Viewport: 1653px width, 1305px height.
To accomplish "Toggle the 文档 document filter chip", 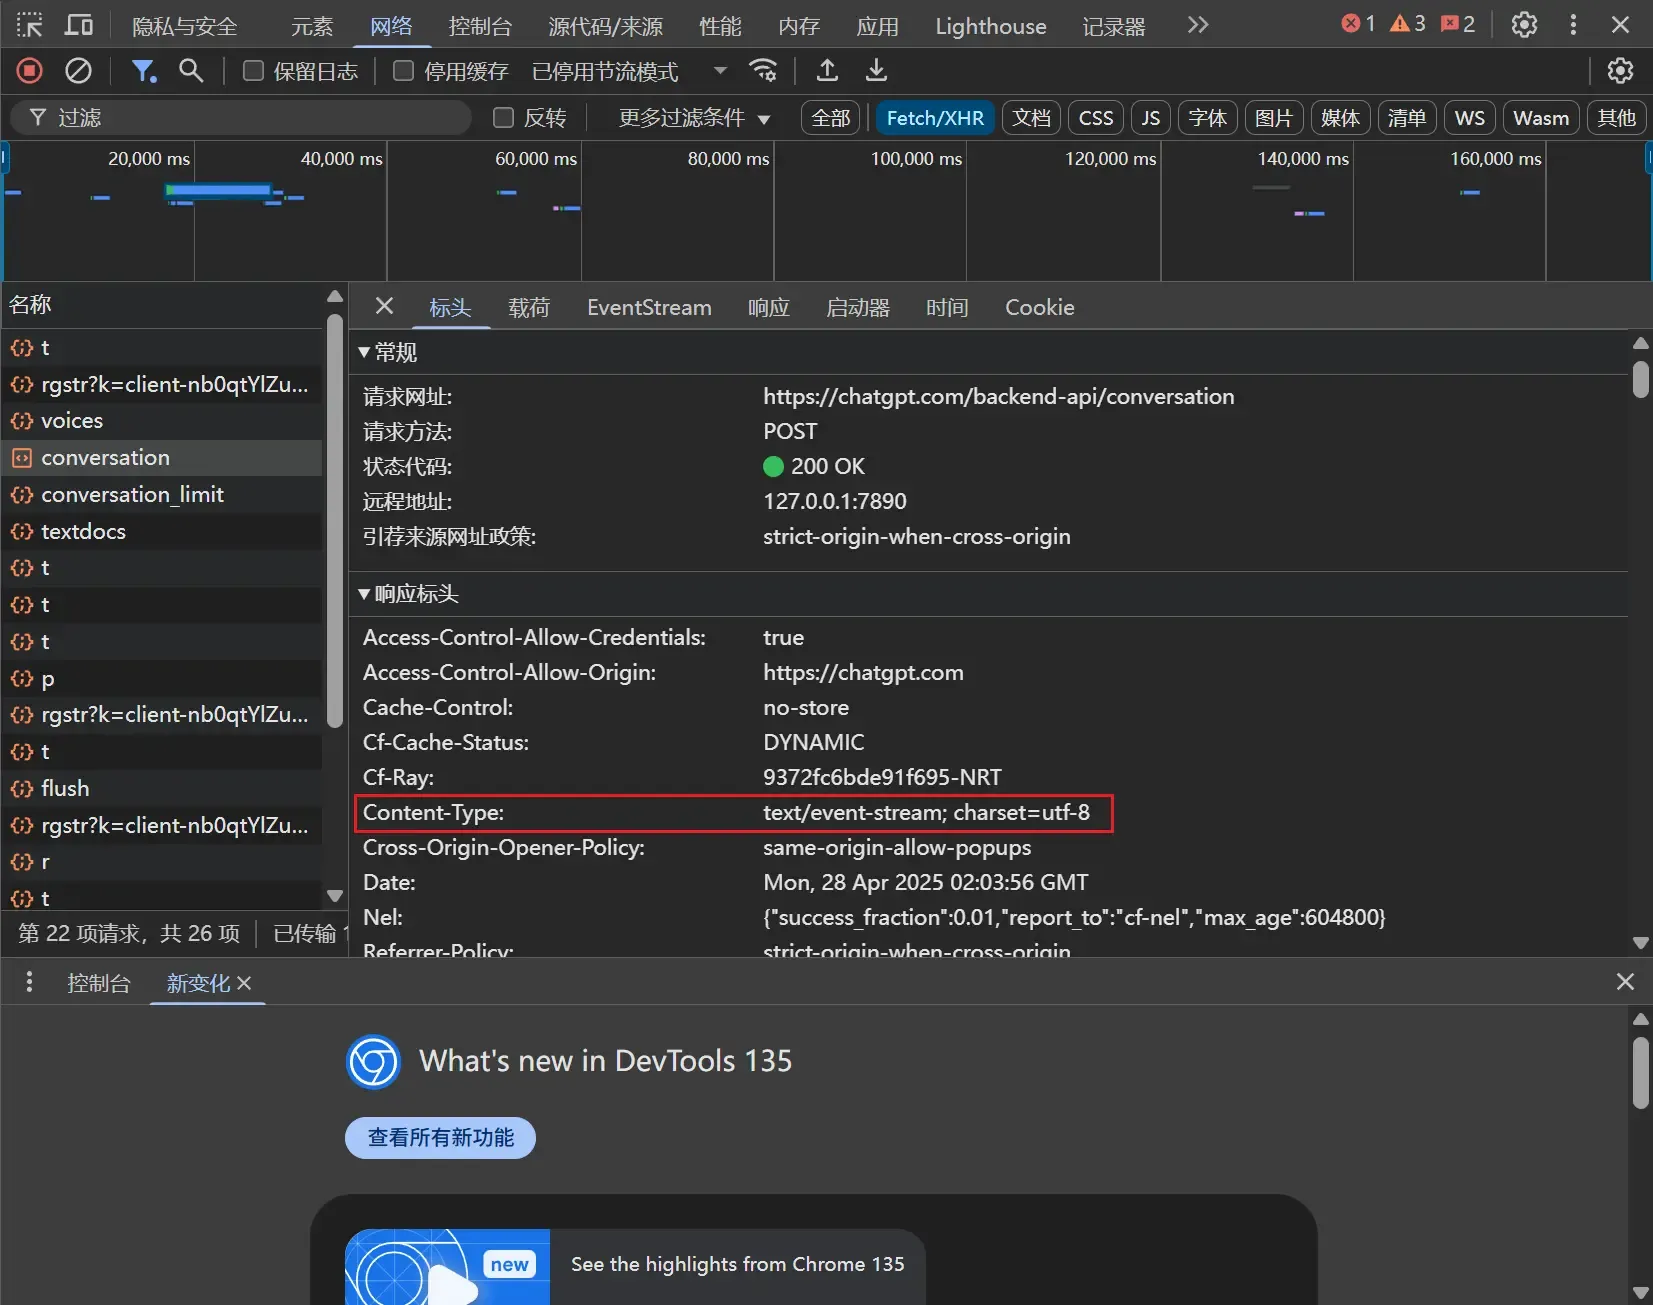I will (x=1031, y=118).
